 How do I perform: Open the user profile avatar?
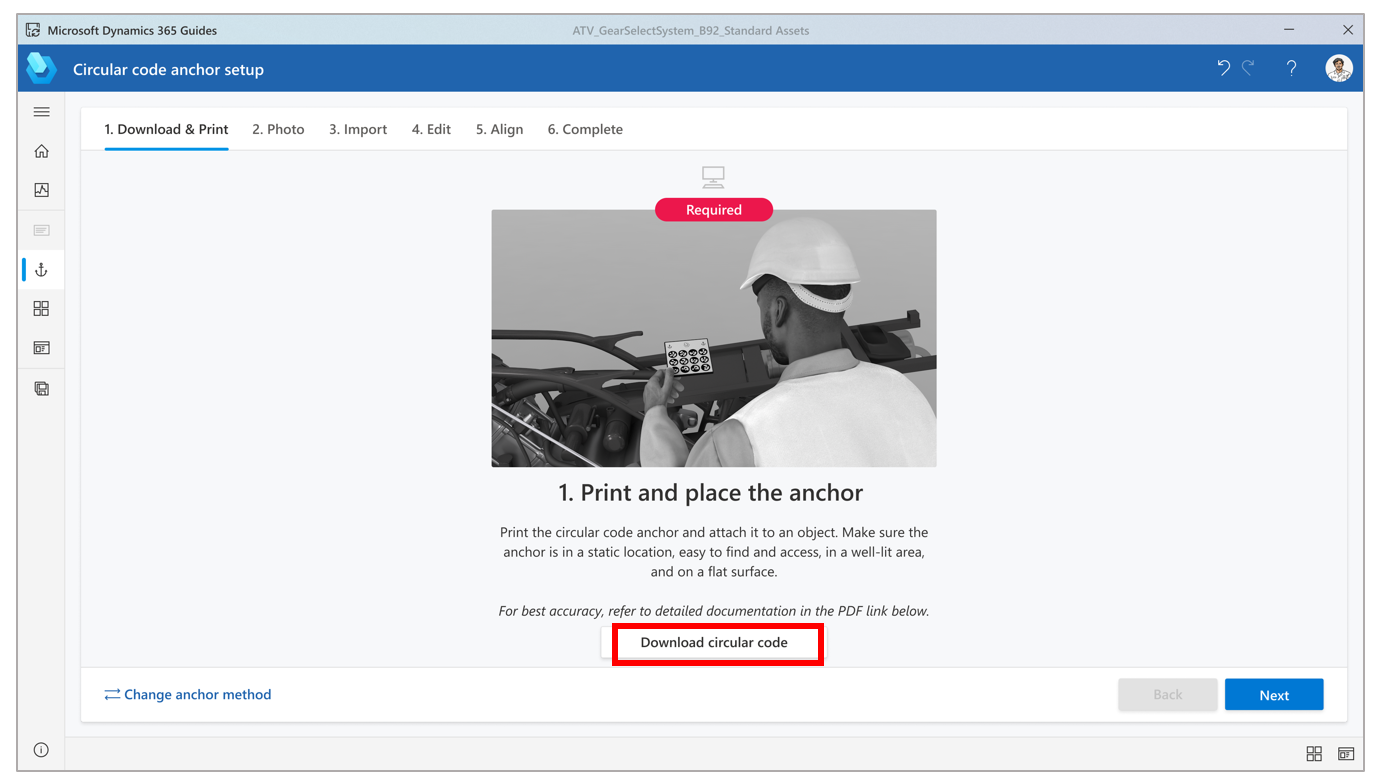click(1339, 68)
